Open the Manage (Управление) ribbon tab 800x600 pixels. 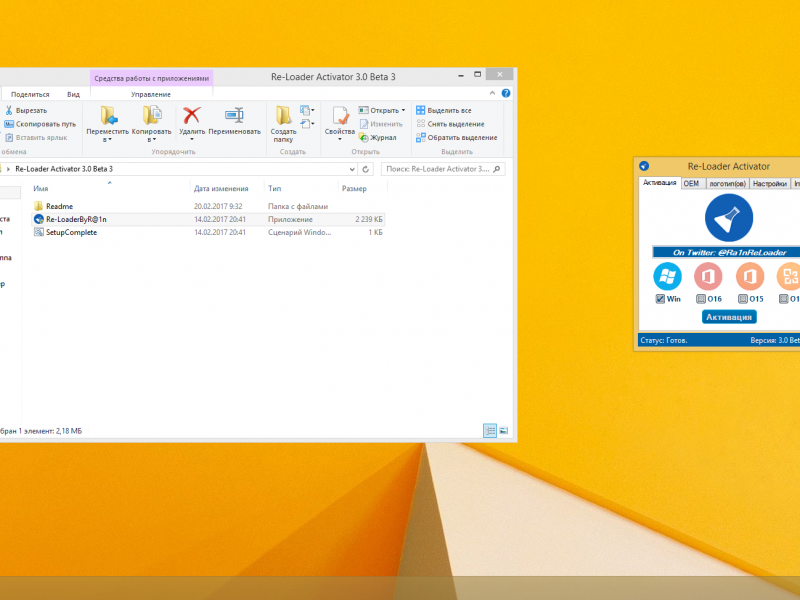(151, 94)
